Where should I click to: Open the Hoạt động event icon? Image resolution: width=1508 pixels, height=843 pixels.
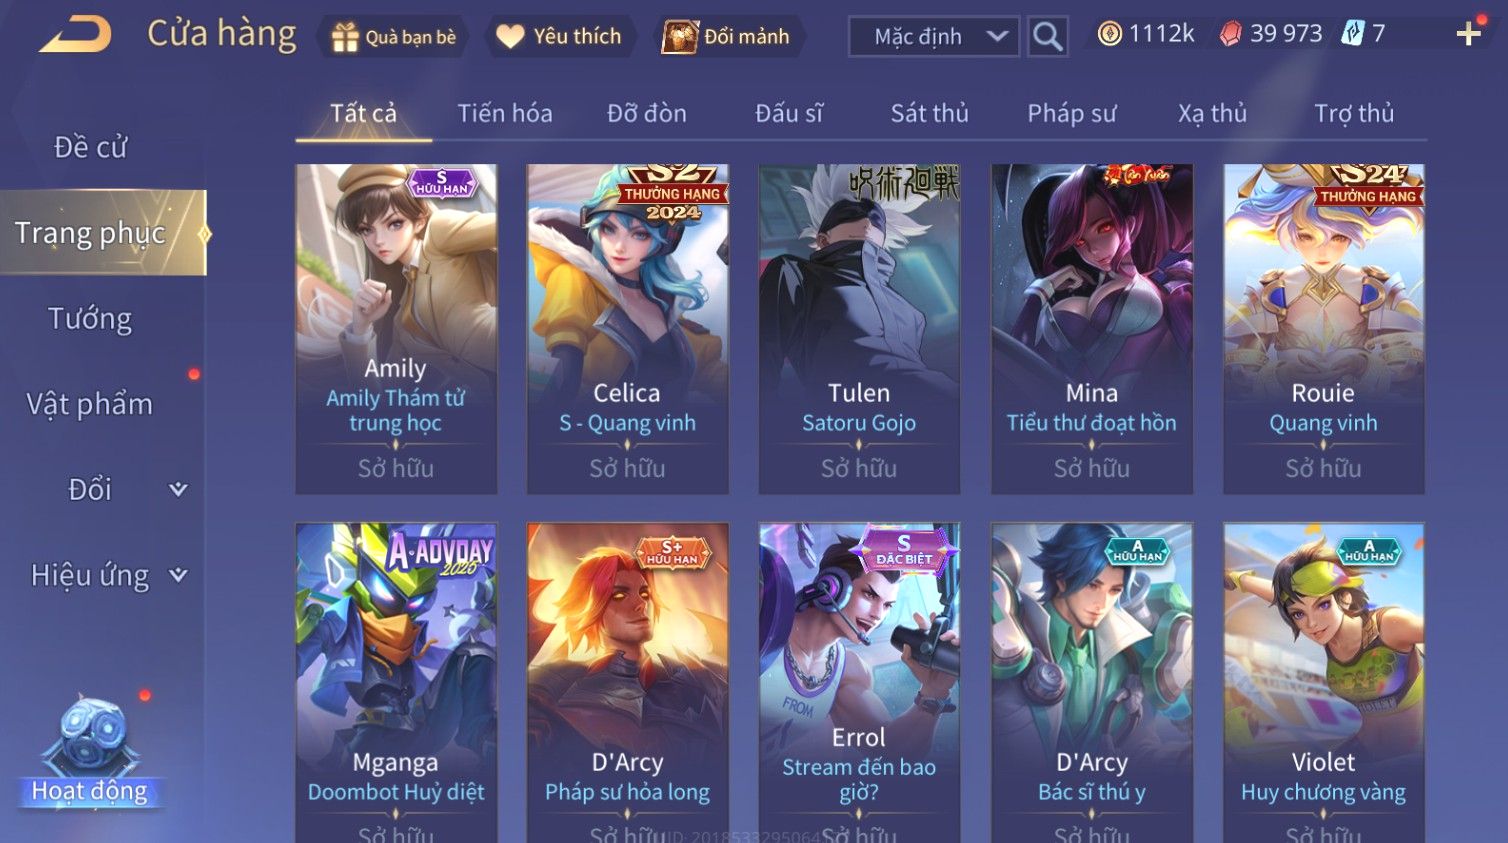91,752
